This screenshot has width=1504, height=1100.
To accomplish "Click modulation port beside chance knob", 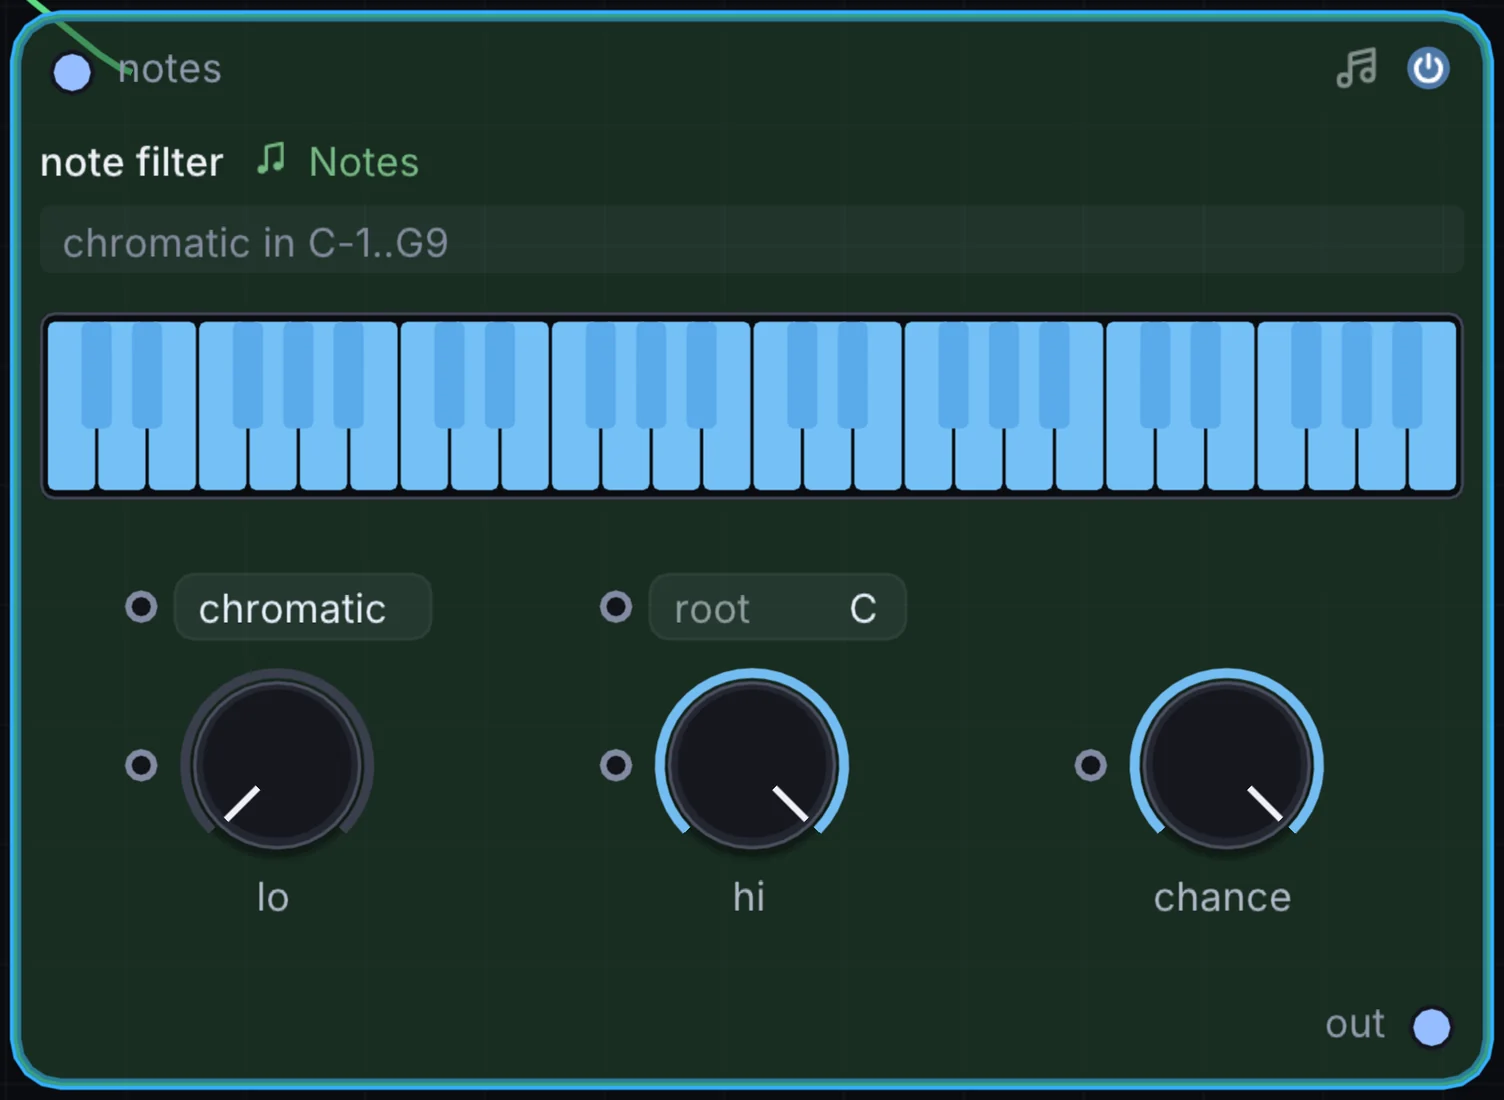I will [x=1090, y=766].
